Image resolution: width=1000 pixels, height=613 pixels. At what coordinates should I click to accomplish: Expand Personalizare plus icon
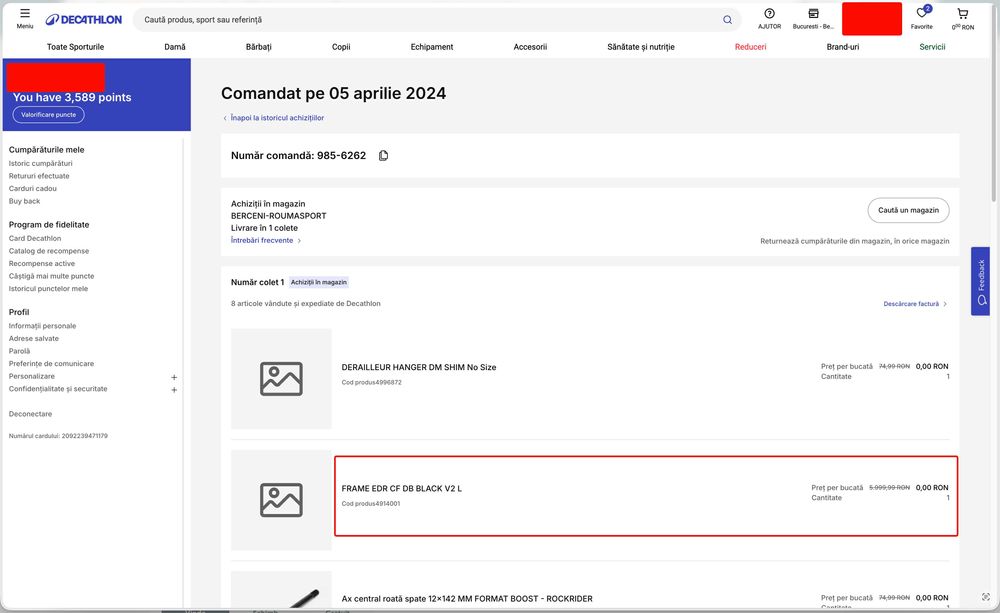tap(174, 377)
